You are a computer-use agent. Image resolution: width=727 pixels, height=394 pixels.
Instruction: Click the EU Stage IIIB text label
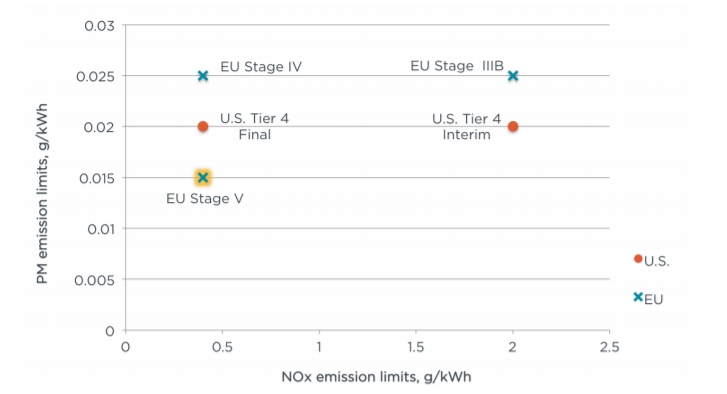pyautogui.click(x=457, y=66)
